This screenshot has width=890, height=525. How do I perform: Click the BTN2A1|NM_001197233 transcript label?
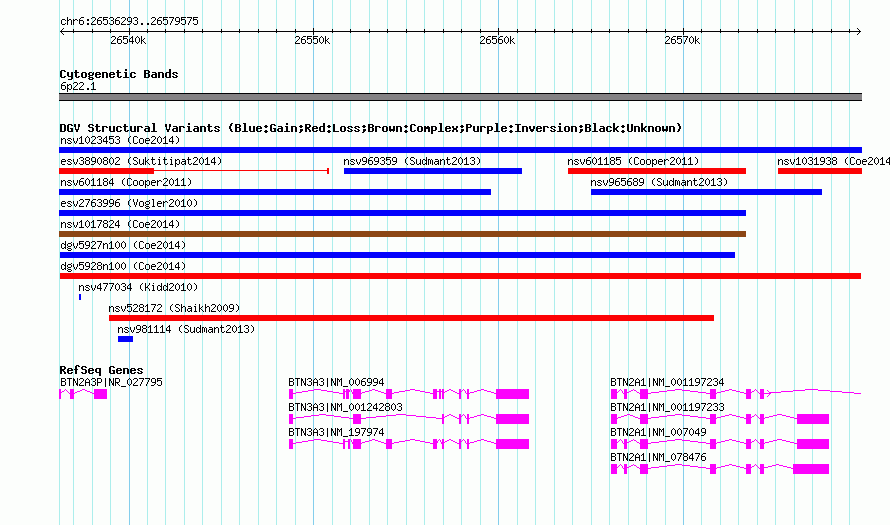click(x=667, y=407)
